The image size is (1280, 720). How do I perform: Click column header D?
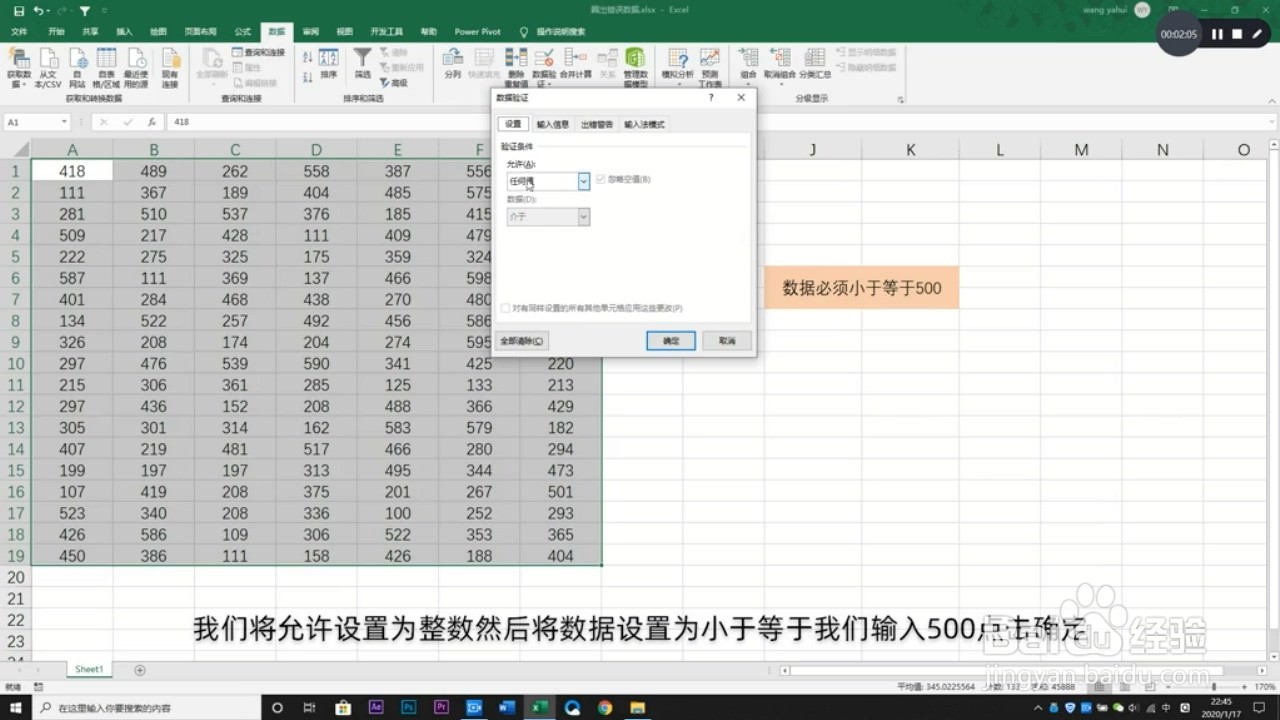316,150
